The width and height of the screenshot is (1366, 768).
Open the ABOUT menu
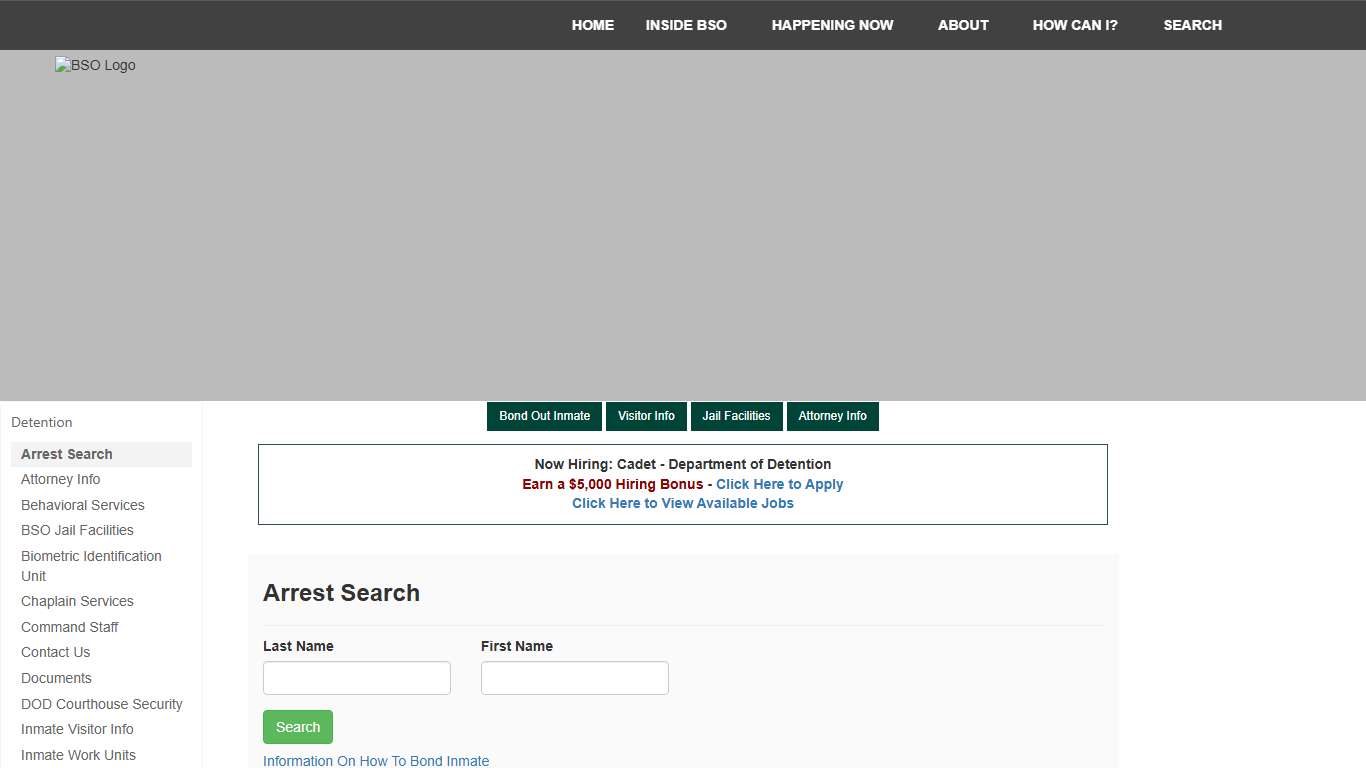pyautogui.click(x=962, y=25)
